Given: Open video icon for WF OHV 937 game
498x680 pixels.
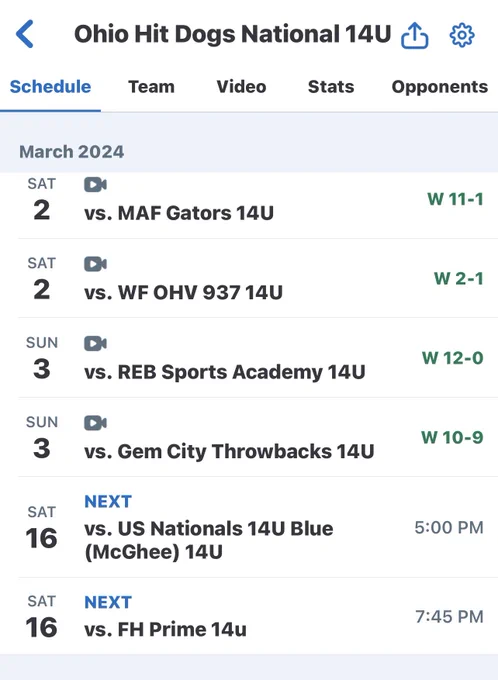Looking at the screenshot, I should 95,264.
